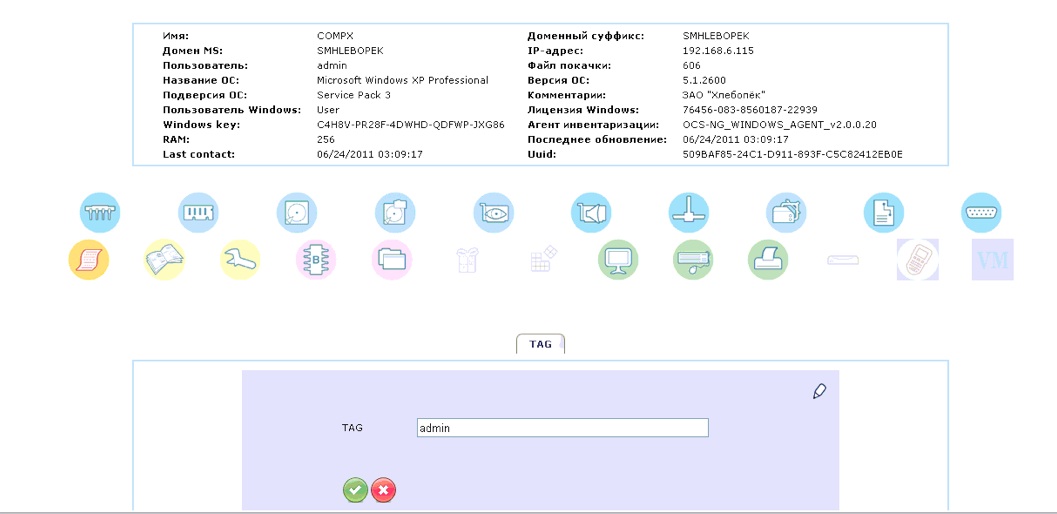This screenshot has width=1057, height=514.
Task: Click the Network T-connector icon
Action: click(x=688, y=213)
